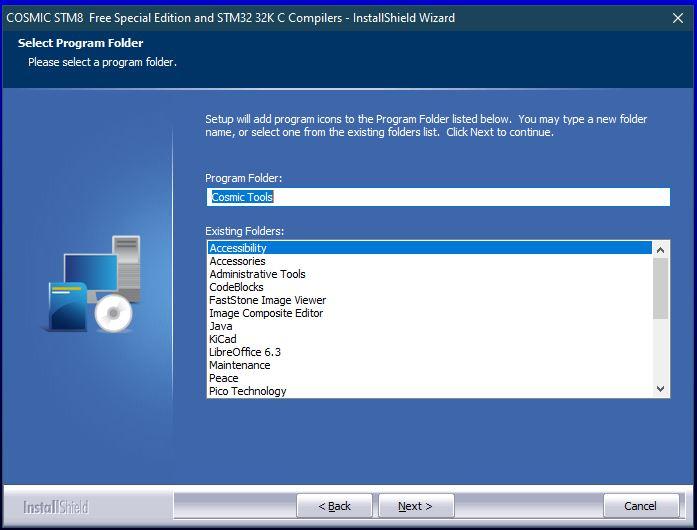
Task: Go back with the Back button
Action: [334, 506]
